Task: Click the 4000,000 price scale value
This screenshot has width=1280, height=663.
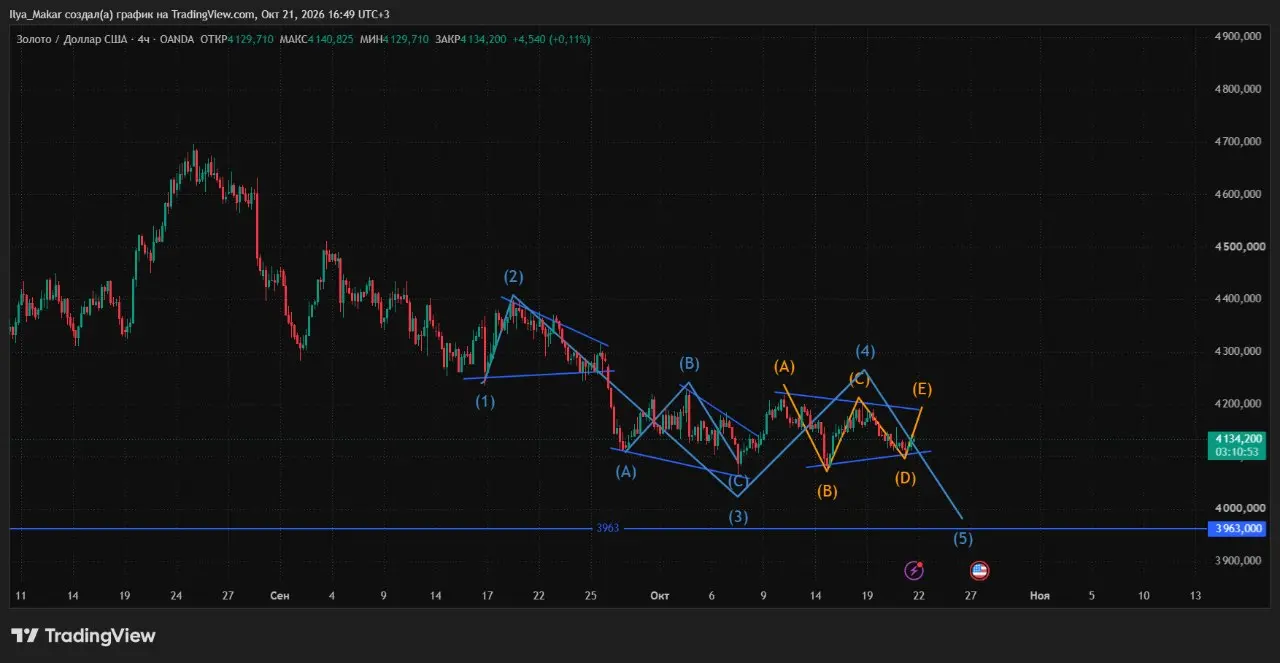Action: point(1238,509)
